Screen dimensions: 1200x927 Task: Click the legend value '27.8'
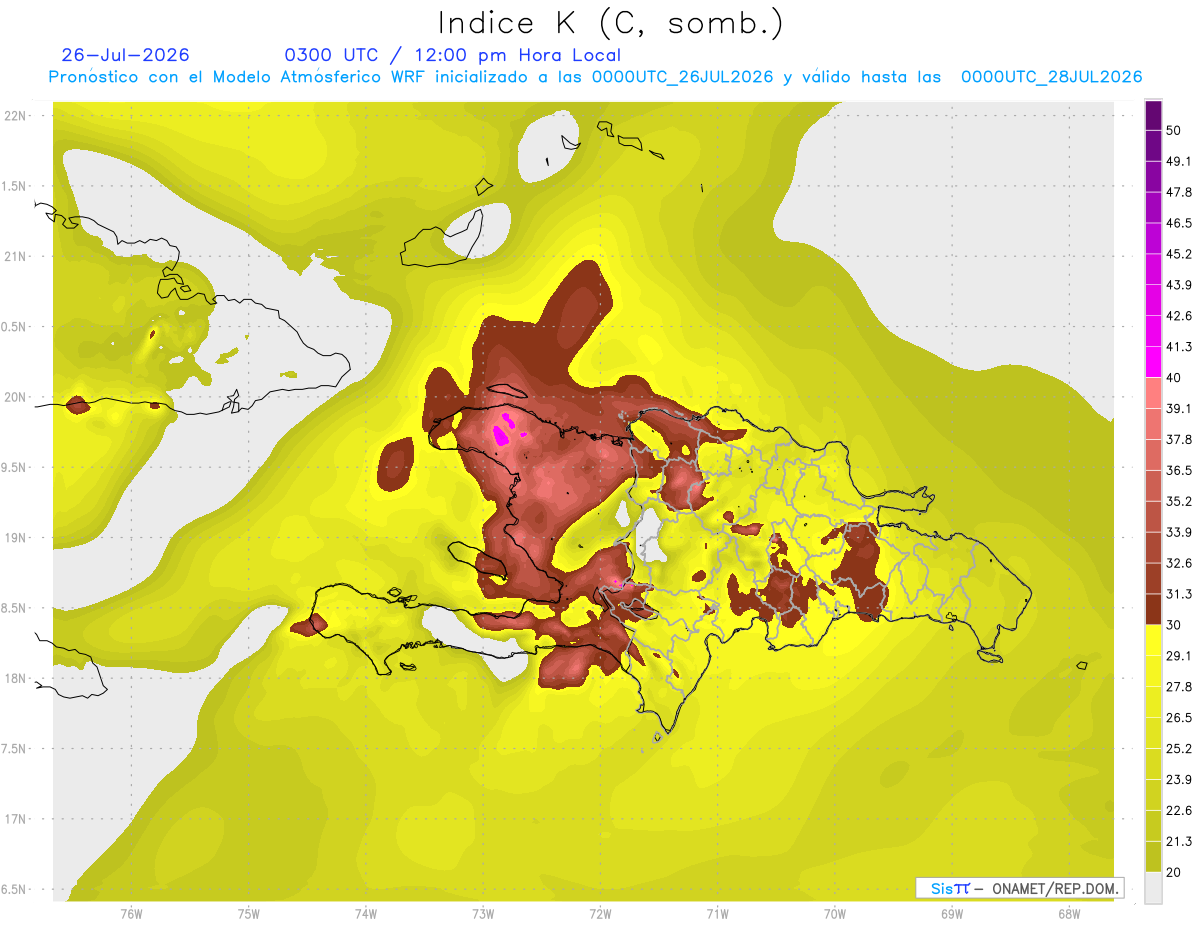[x=1179, y=687]
